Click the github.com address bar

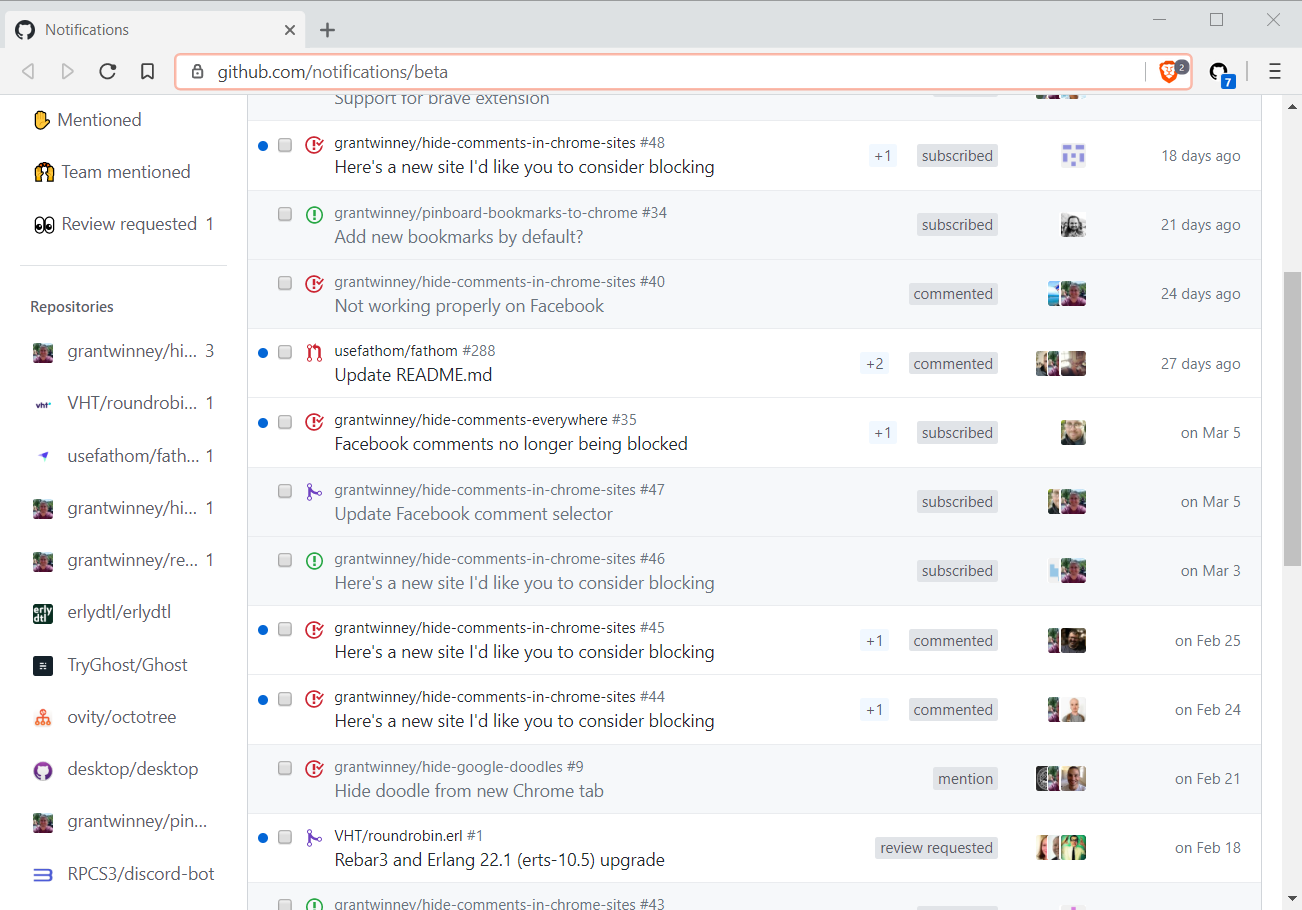pyautogui.click(x=660, y=72)
